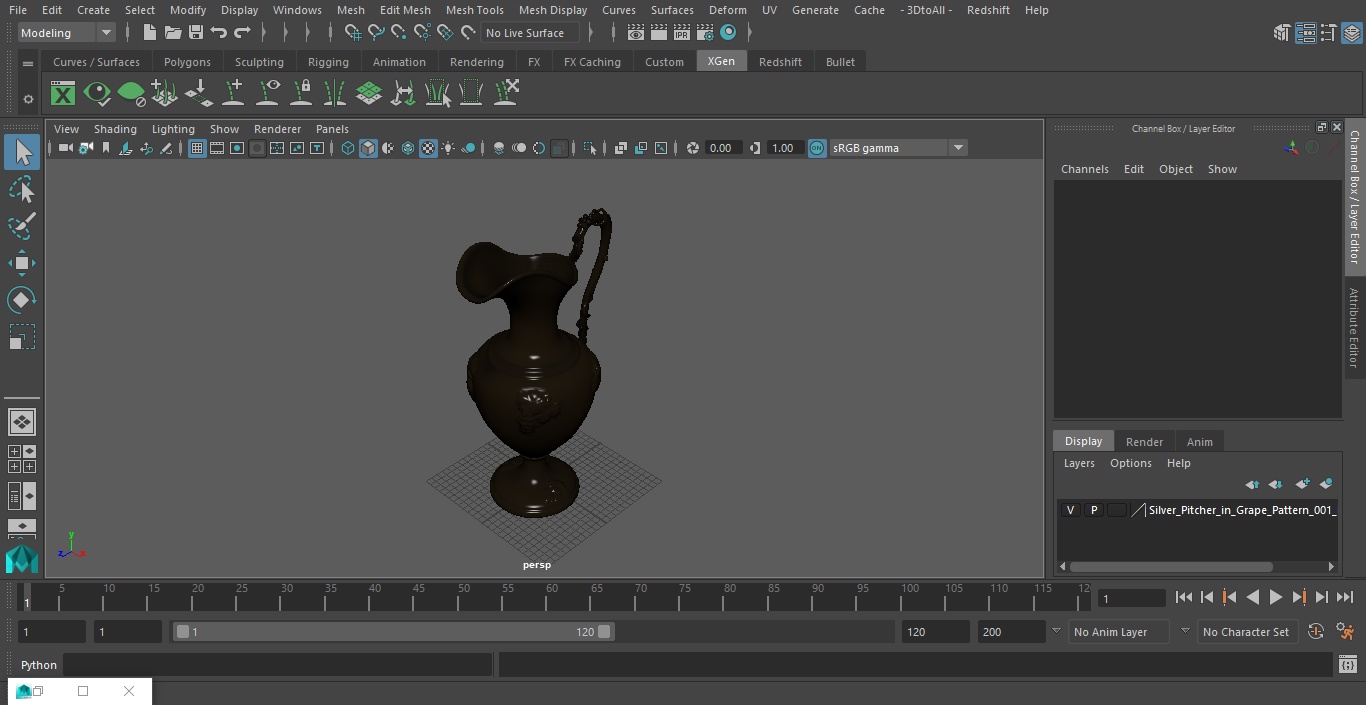Click the open scene folder icon
The height and width of the screenshot is (705, 1366).
(x=173, y=33)
